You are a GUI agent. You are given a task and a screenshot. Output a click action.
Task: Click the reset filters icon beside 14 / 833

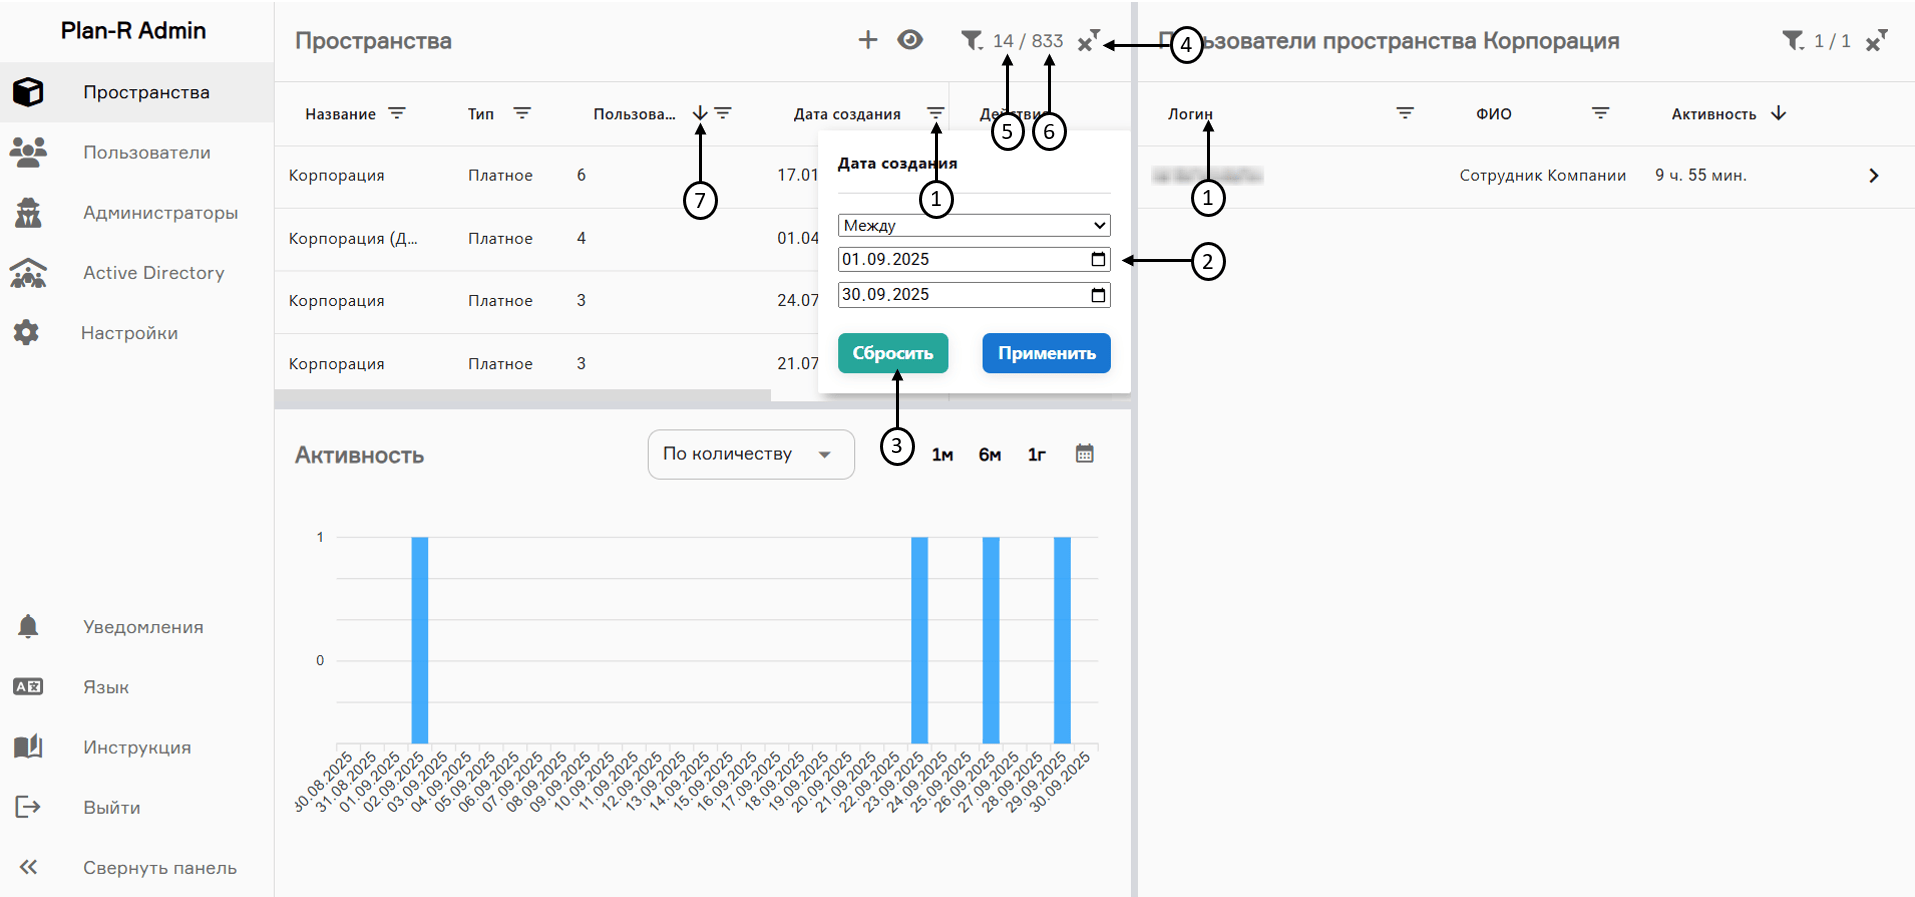[1088, 41]
